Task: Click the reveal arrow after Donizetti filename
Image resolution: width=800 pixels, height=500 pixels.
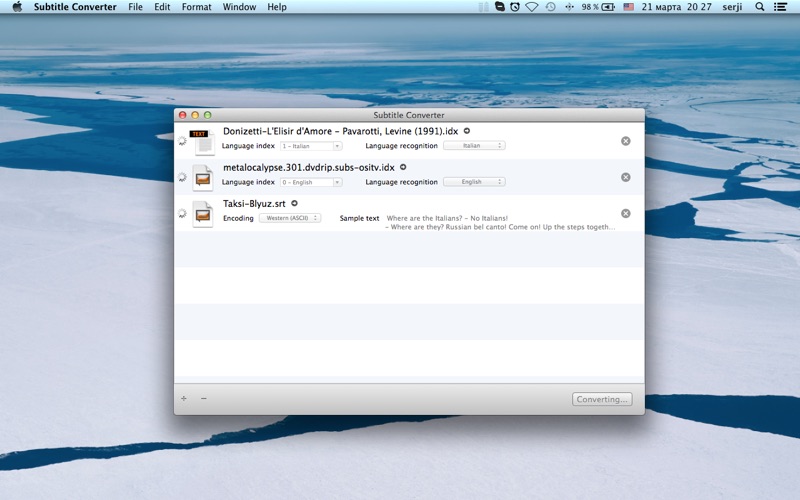Action: [466, 131]
